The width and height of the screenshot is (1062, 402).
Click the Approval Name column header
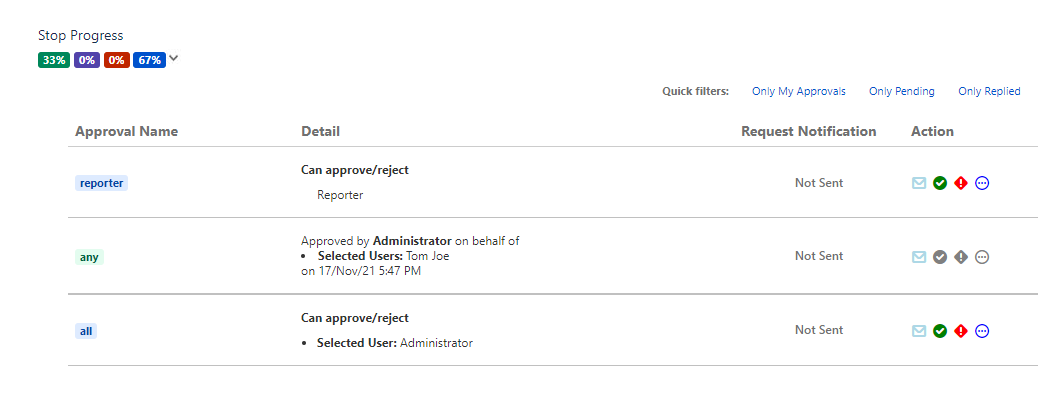[x=126, y=131]
